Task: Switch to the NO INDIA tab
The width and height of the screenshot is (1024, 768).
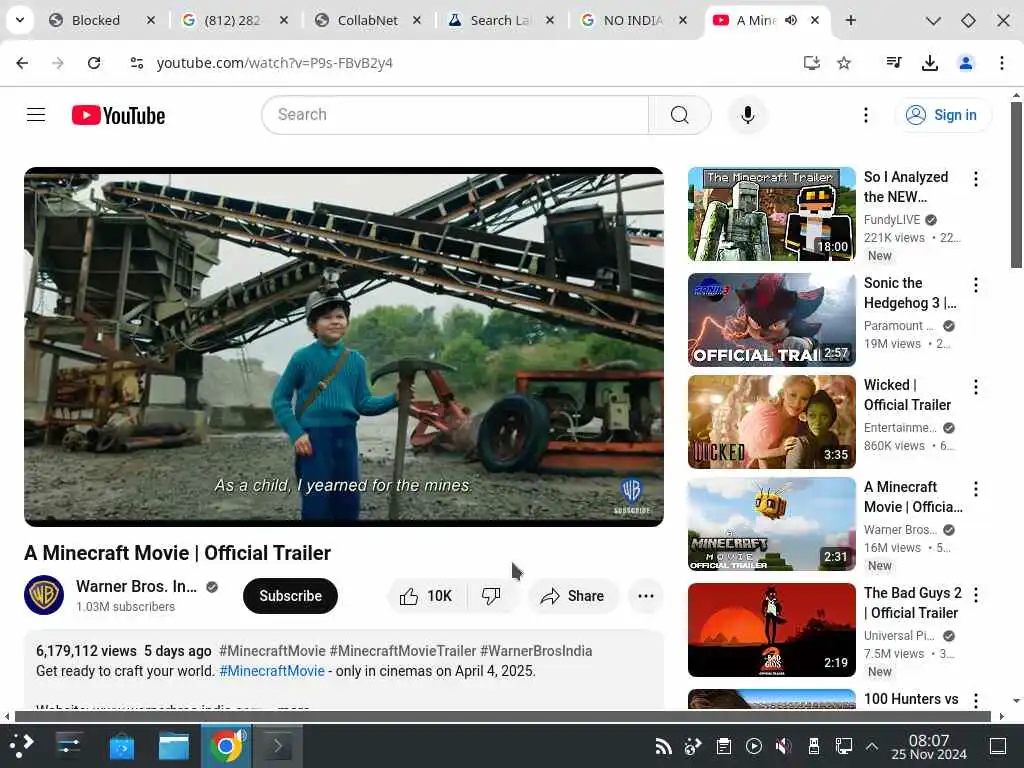Action: click(x=632, y=20)
